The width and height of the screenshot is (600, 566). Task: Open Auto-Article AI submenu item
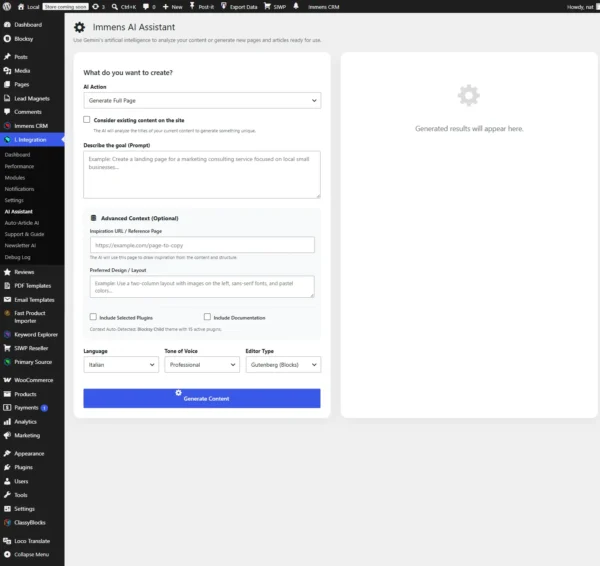pos(22,223)
